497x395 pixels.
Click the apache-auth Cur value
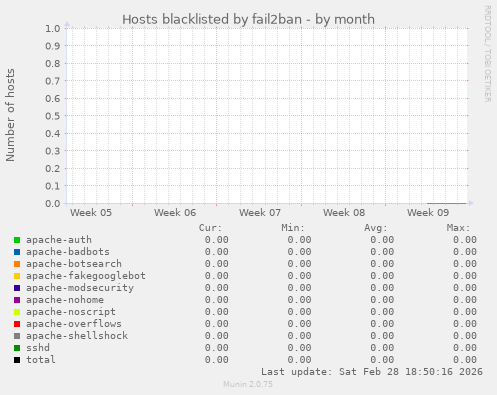click(217, 240)
